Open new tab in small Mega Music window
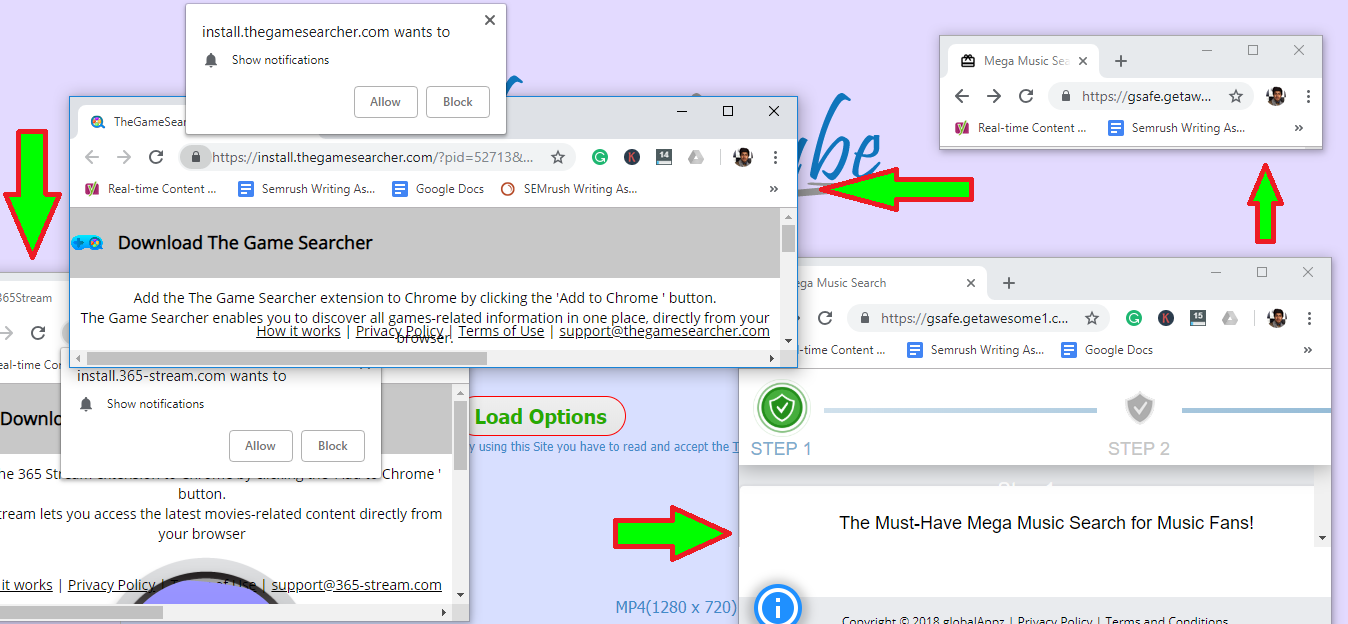The width and height of the screenshot is (1348, 624). pyautogui.click(x=1120, y=61)
